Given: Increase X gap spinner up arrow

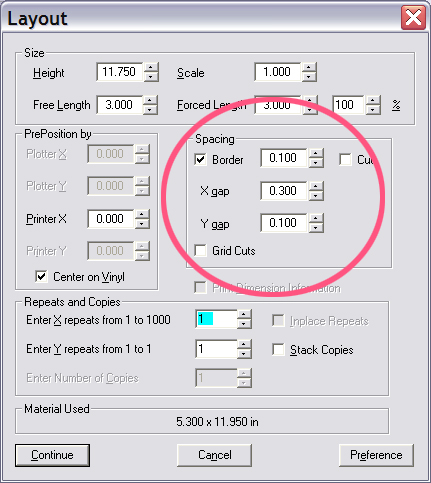Looking at the screenshot, I should pyautogui.click(x=316, y=187).
